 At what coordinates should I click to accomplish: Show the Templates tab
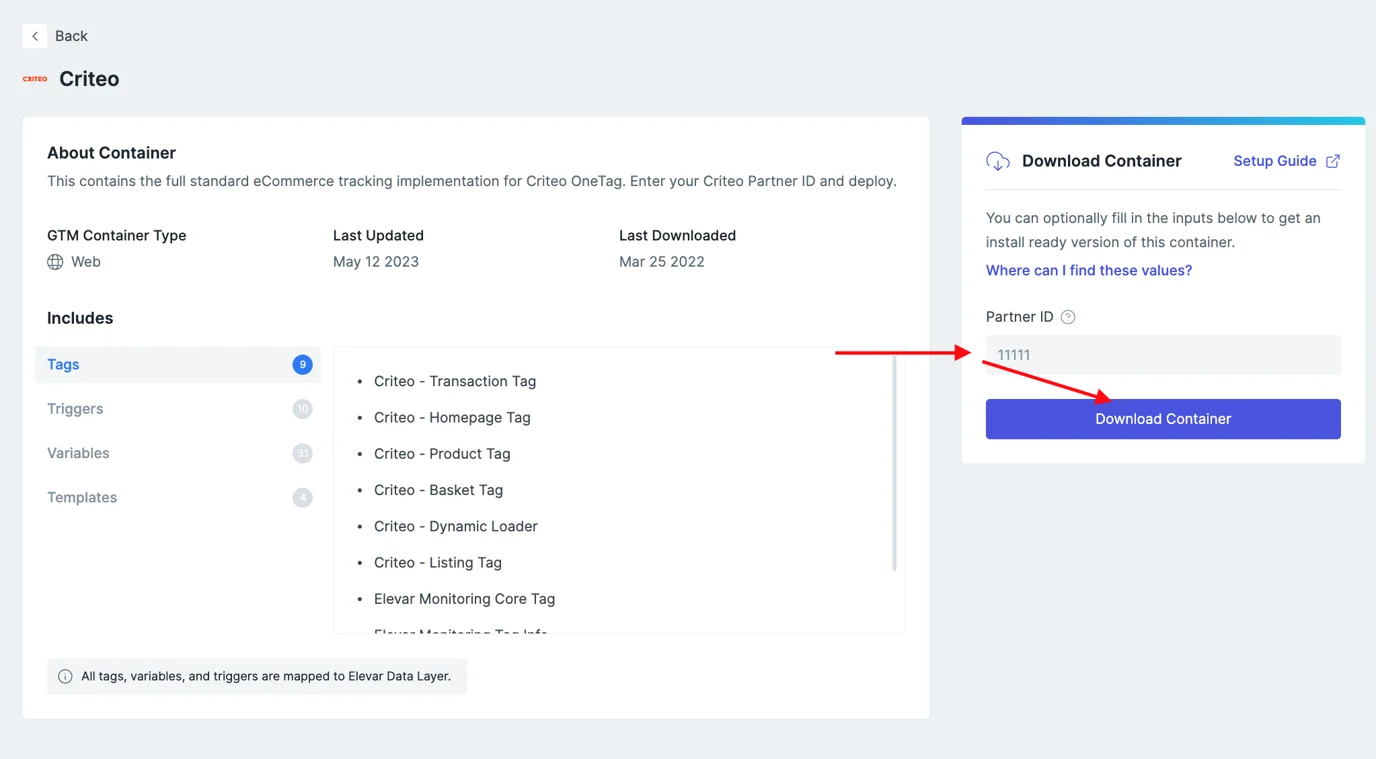pos(178,497)
